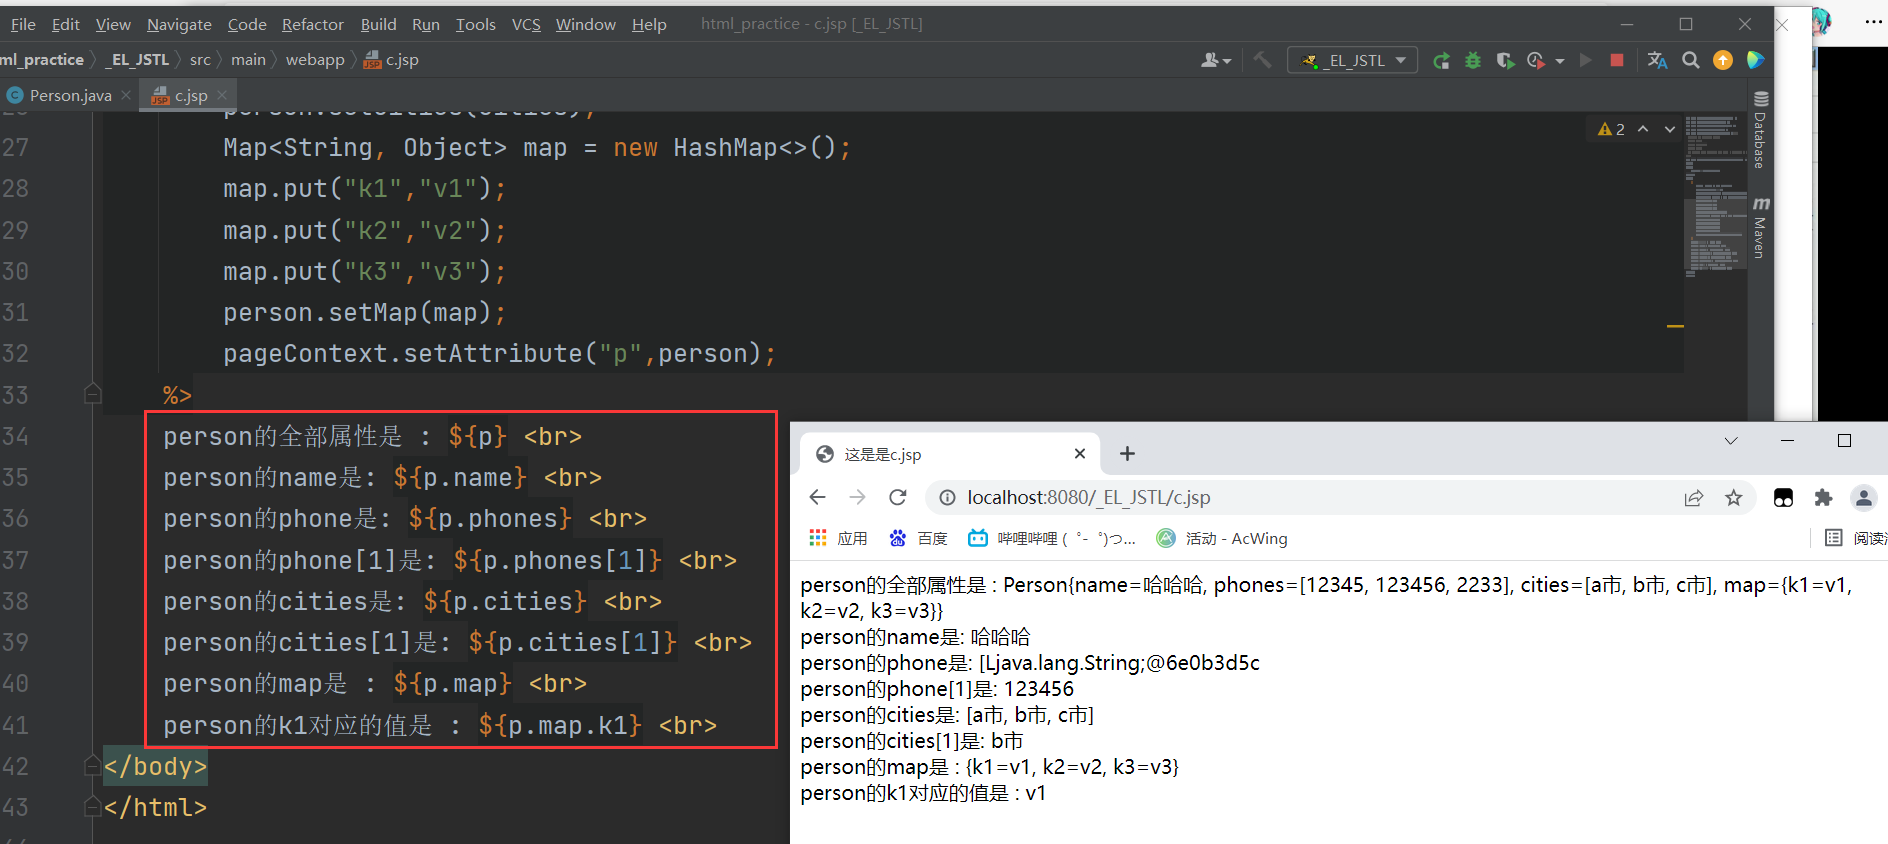This screenshot has width=1888, height=844.
Task: Open the VCS menu
Action: (x=526, y=24)
